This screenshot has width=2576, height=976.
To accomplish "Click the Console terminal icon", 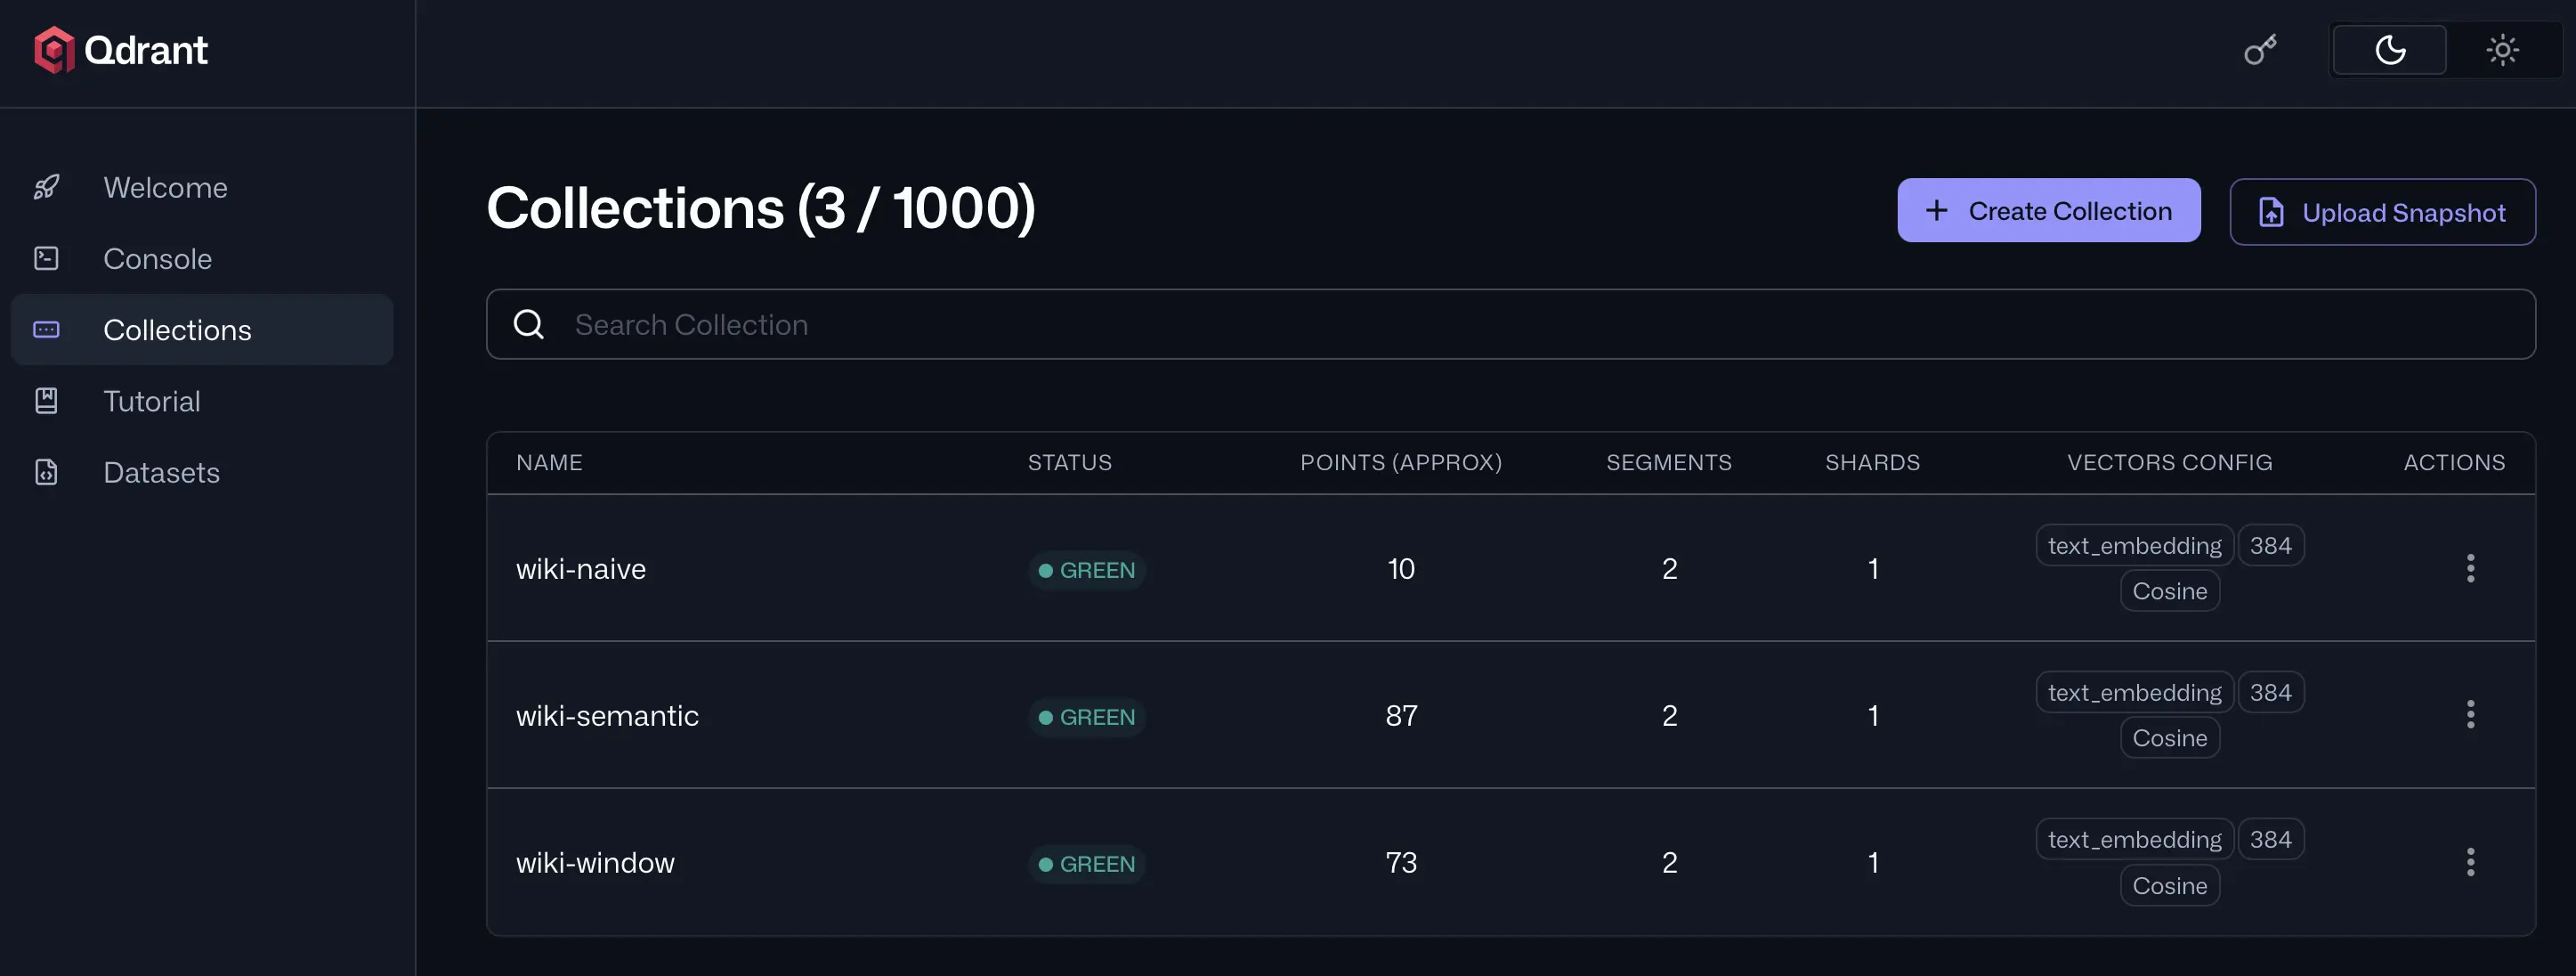I will point(47,259).
